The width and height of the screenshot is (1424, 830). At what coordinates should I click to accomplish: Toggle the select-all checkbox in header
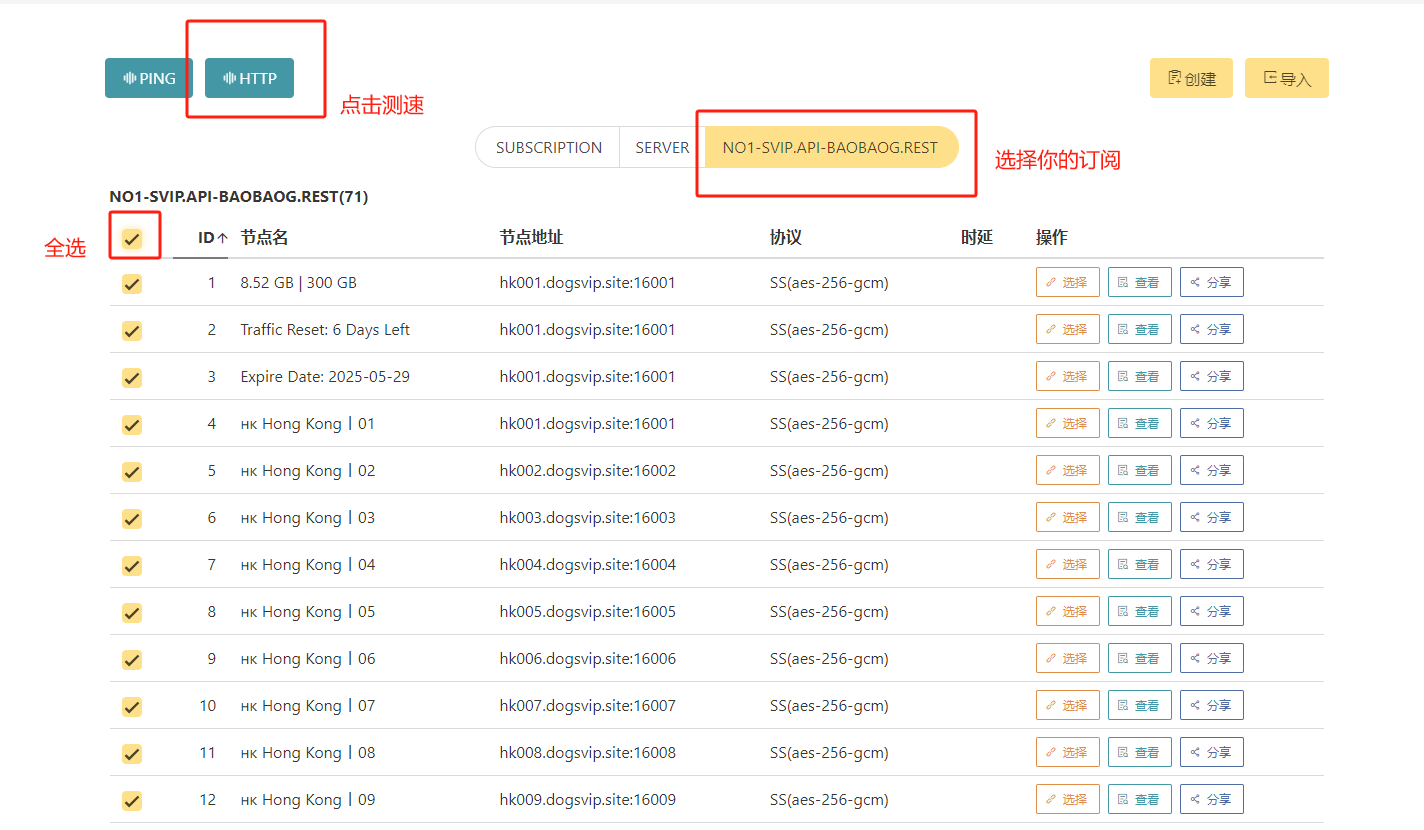[x=131, y=239]
